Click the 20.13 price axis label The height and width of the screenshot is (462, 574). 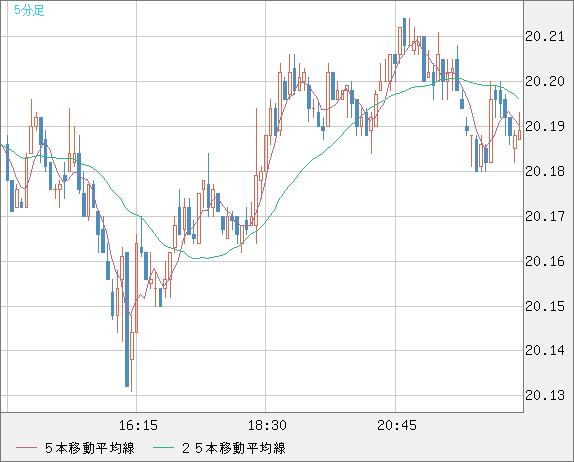coord(545,396)
